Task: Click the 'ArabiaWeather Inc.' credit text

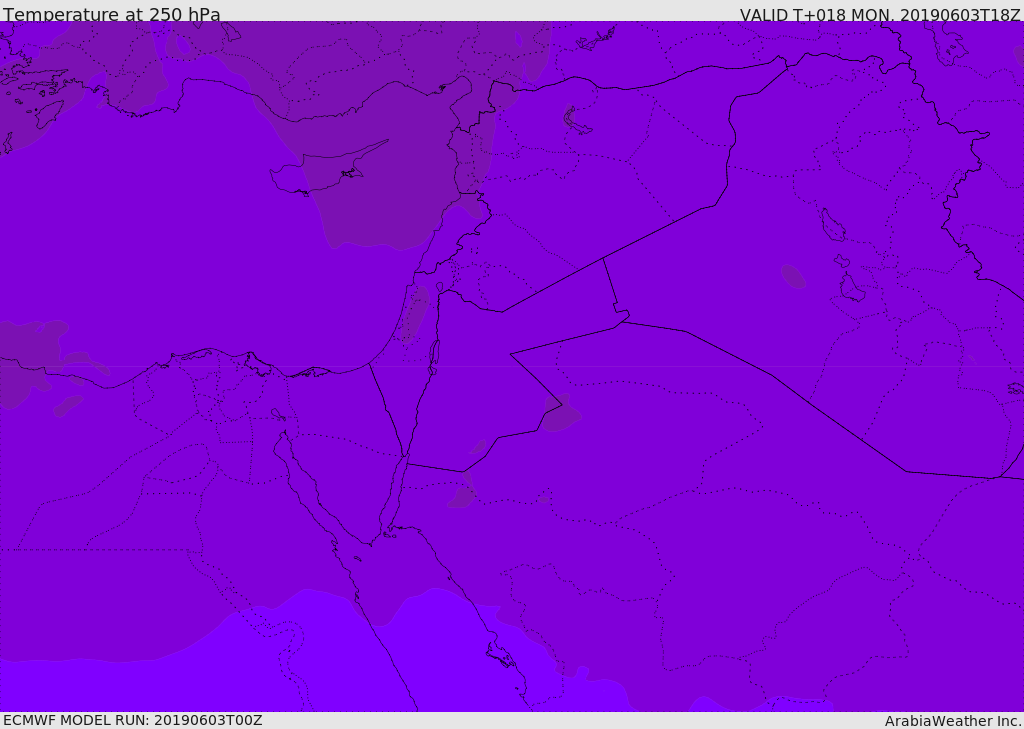Action: click(x=953, y=721)
